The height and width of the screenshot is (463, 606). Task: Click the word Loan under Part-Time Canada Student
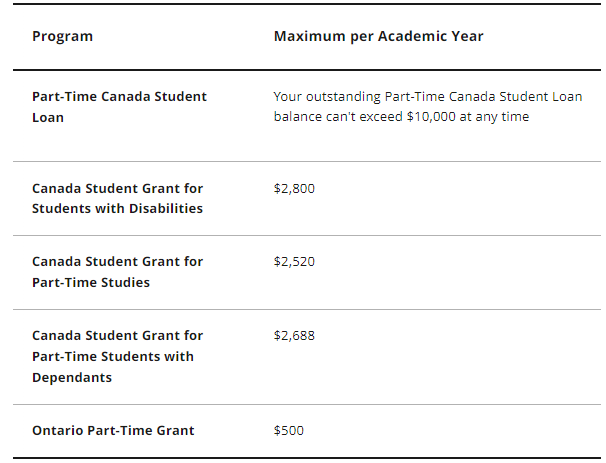pyautogui.click(x=48, y=117)
